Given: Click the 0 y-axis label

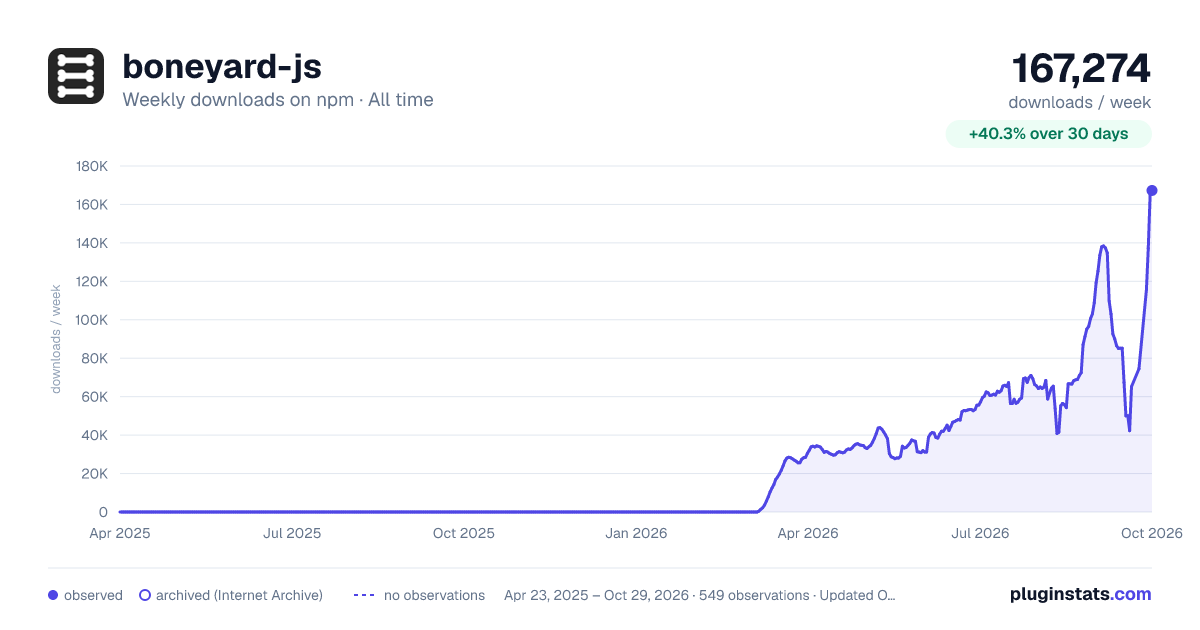Looking at the screenshot, I should (x=103, y=512).
